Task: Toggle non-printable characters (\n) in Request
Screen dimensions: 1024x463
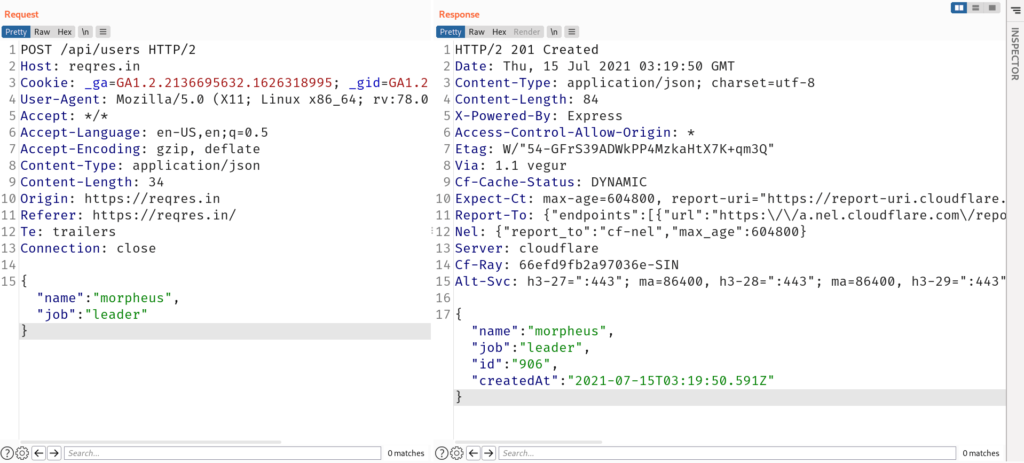Action: tap(86, 31)
